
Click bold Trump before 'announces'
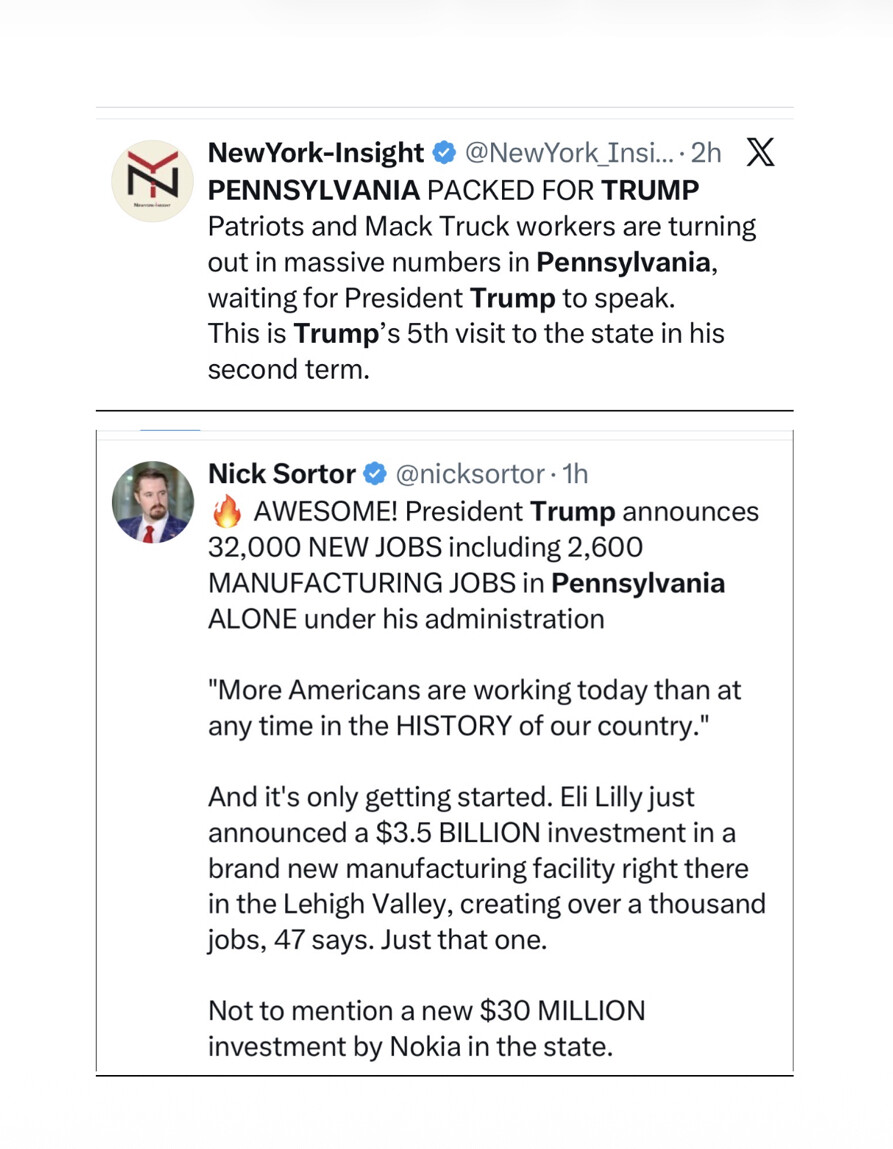click(572, 511)
